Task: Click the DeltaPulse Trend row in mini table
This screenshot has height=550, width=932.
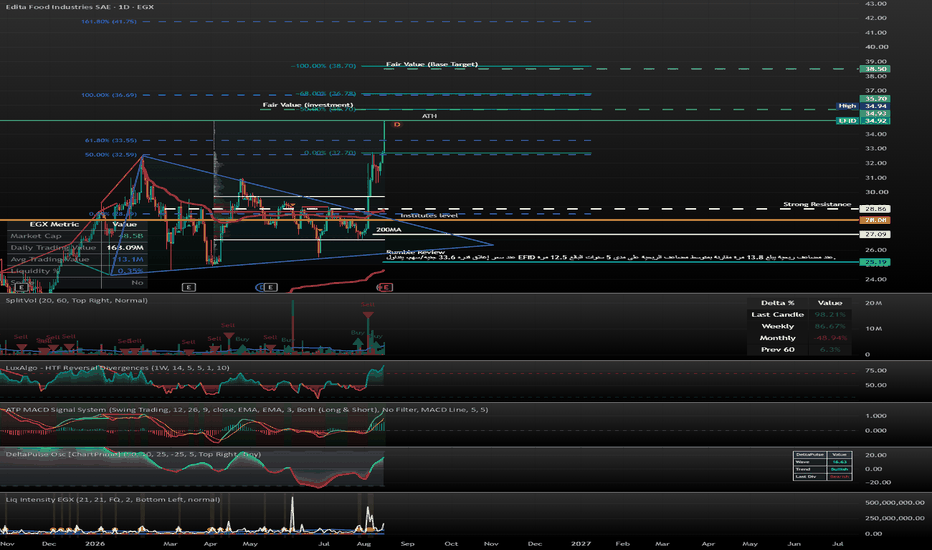Action: point(822,469)
